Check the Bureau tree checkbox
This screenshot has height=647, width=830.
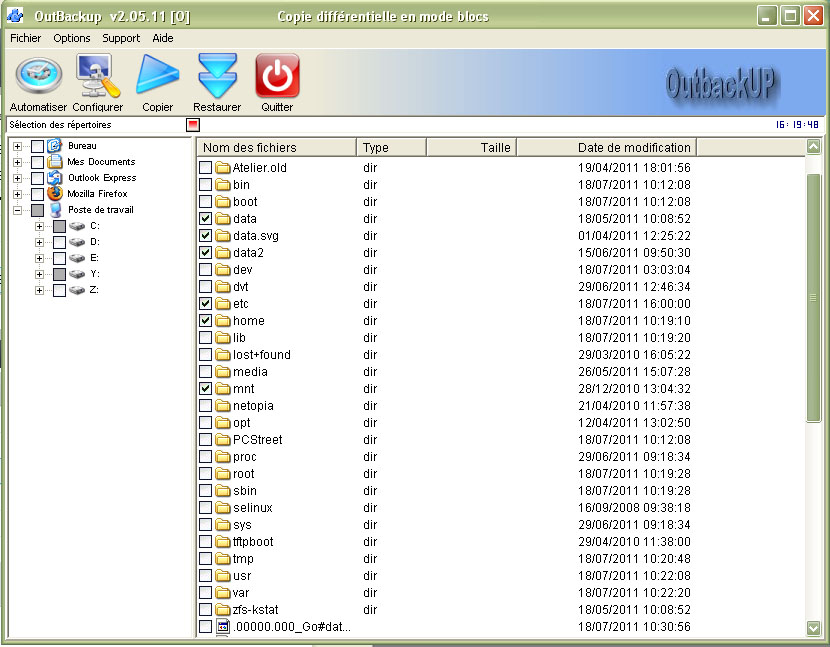tap(37, 146)
